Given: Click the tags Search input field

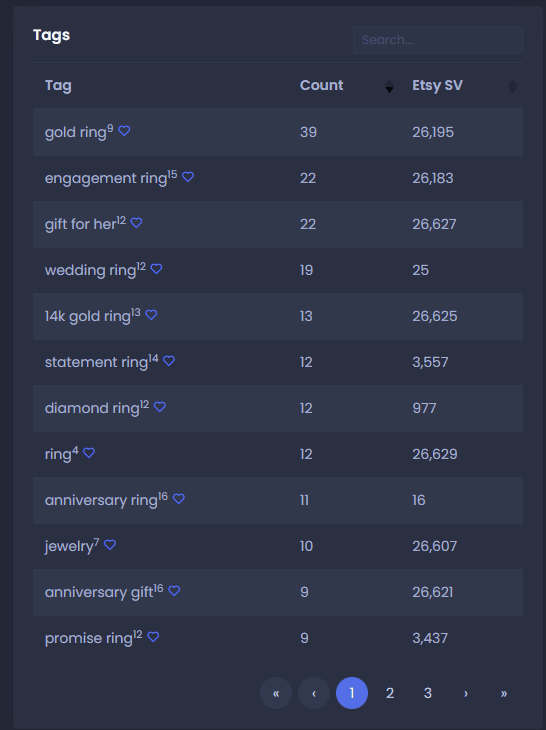Looking at the screenshot, I should (438, 40).
